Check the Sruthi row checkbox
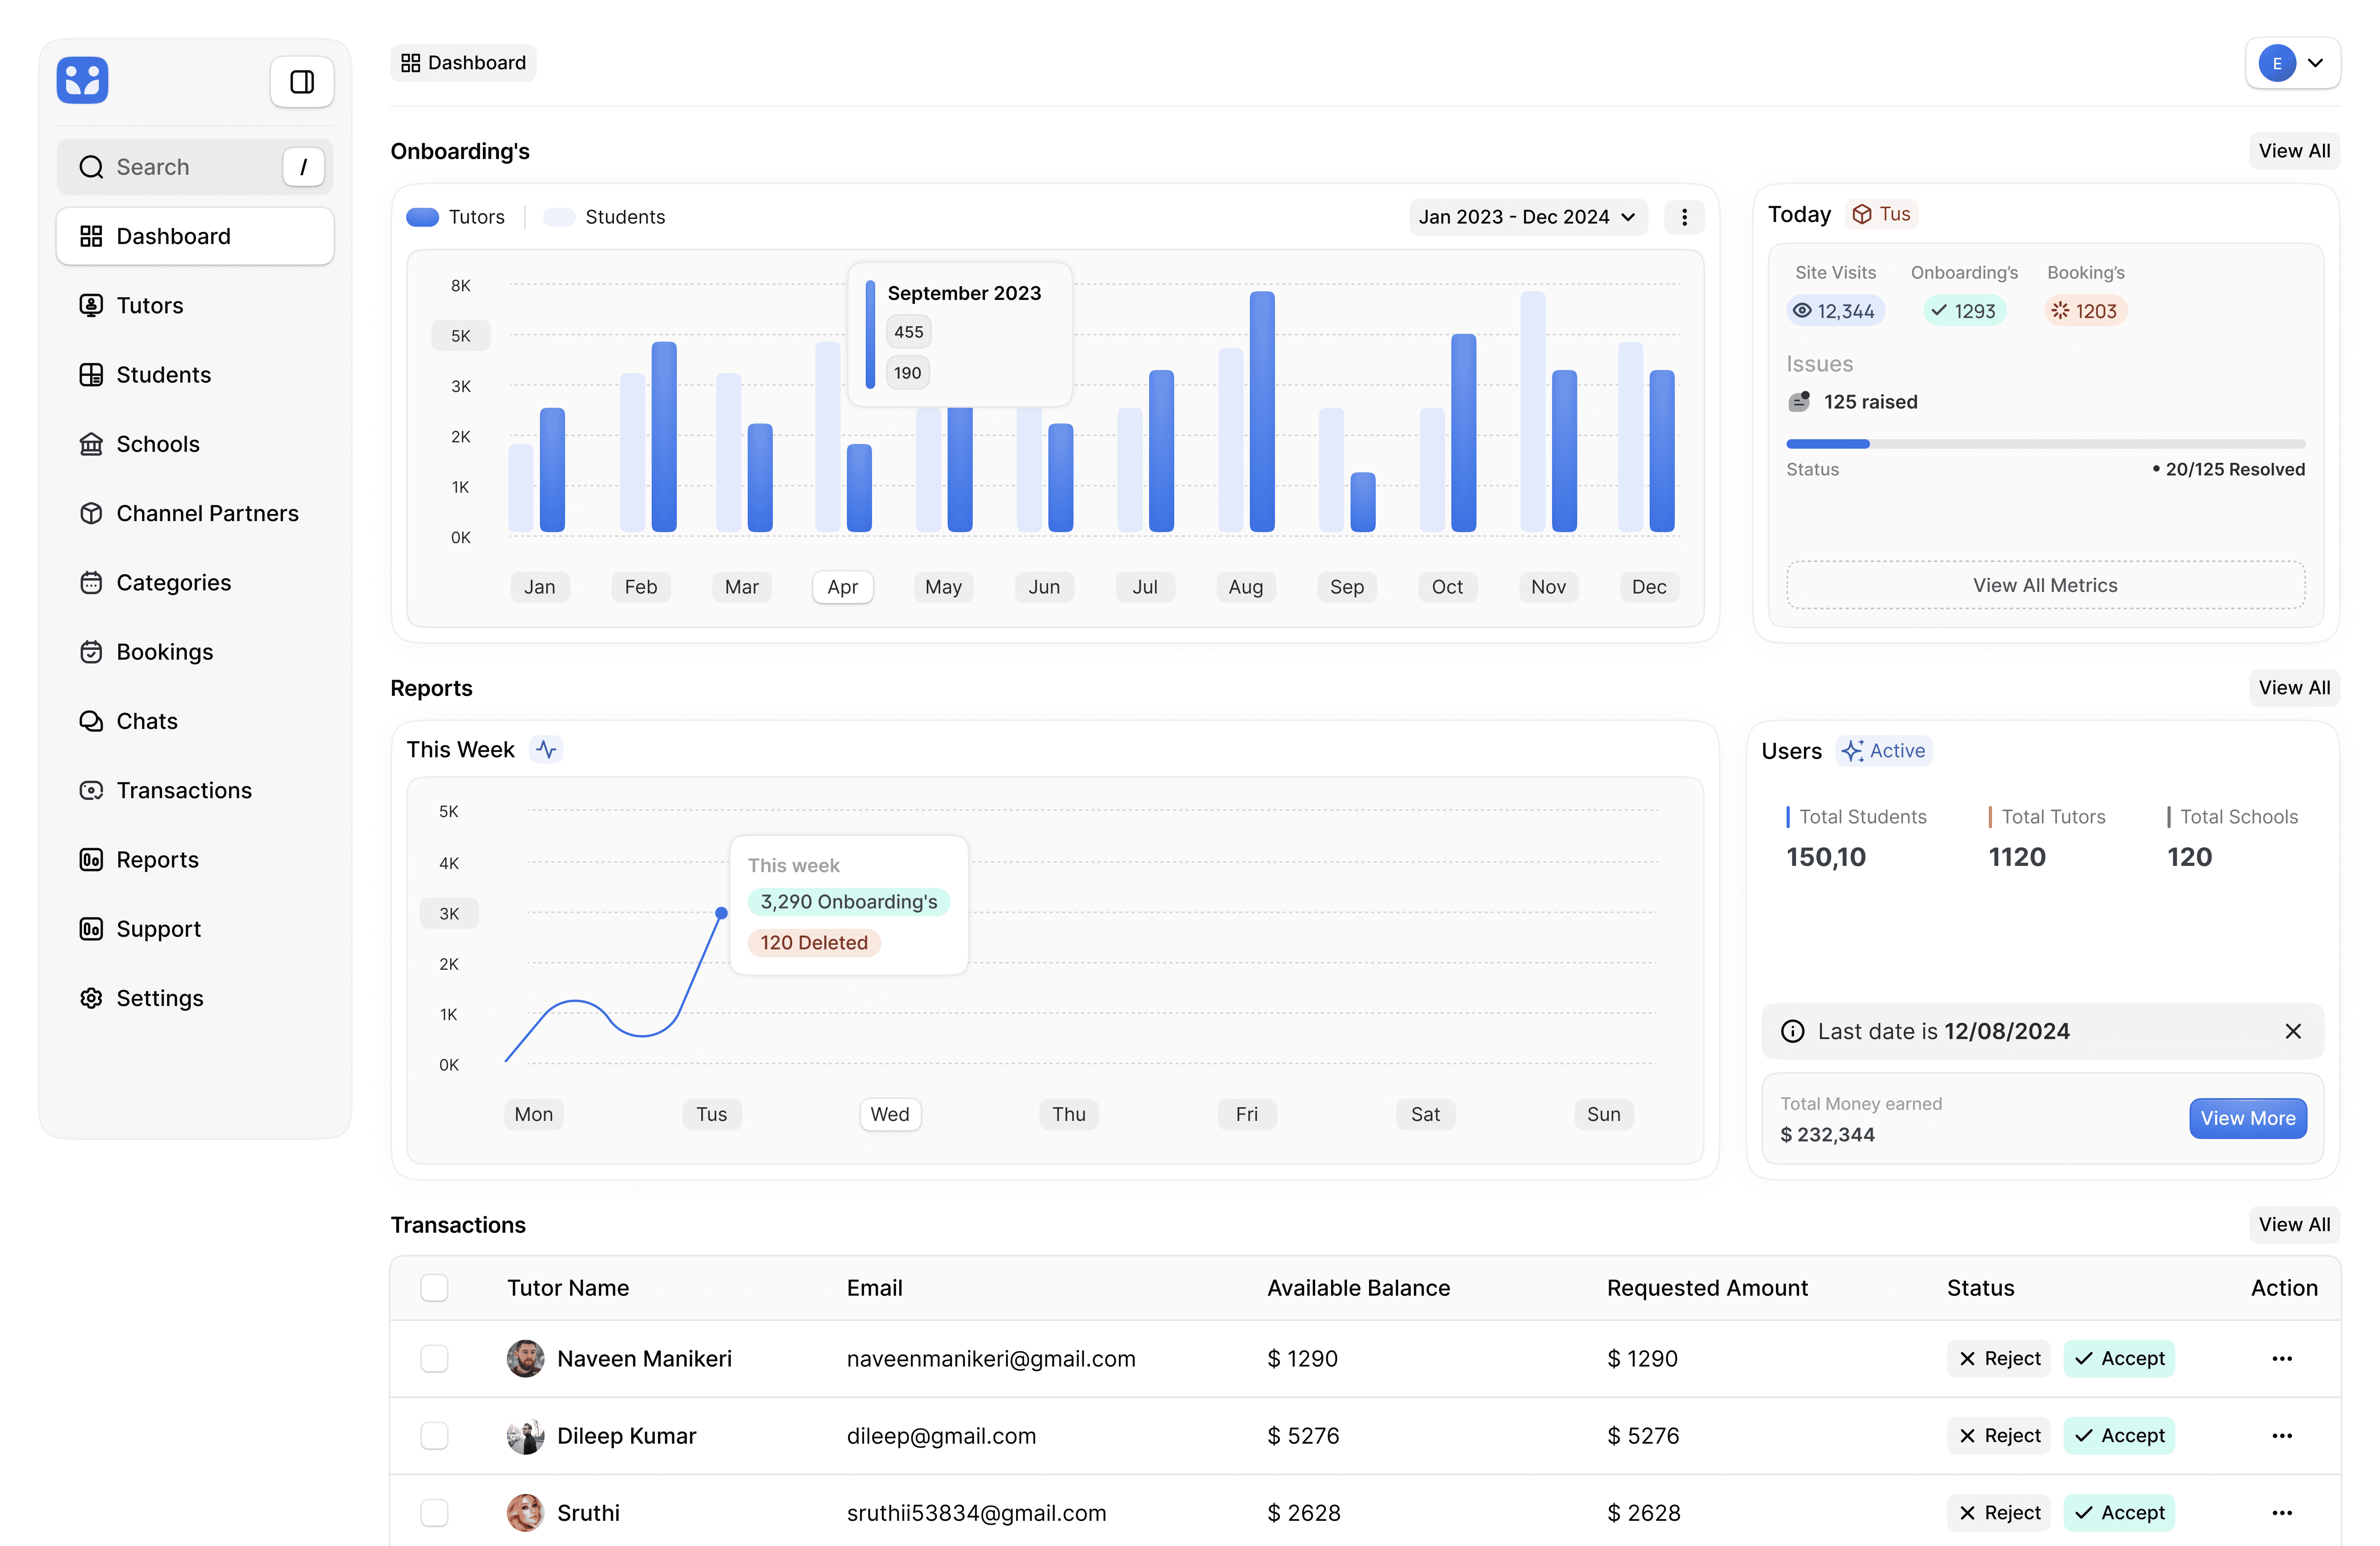Viewport: 2380px width, 1546px height. point(434,1513)
